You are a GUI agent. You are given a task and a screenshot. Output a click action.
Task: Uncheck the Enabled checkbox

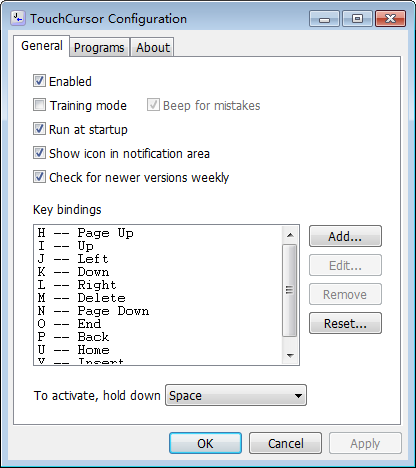(39, 81)
